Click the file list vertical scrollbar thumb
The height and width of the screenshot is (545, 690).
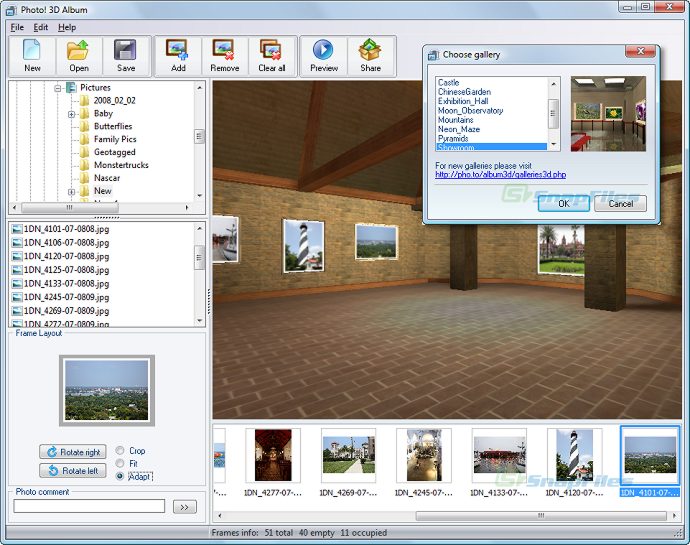click(200, 257)
